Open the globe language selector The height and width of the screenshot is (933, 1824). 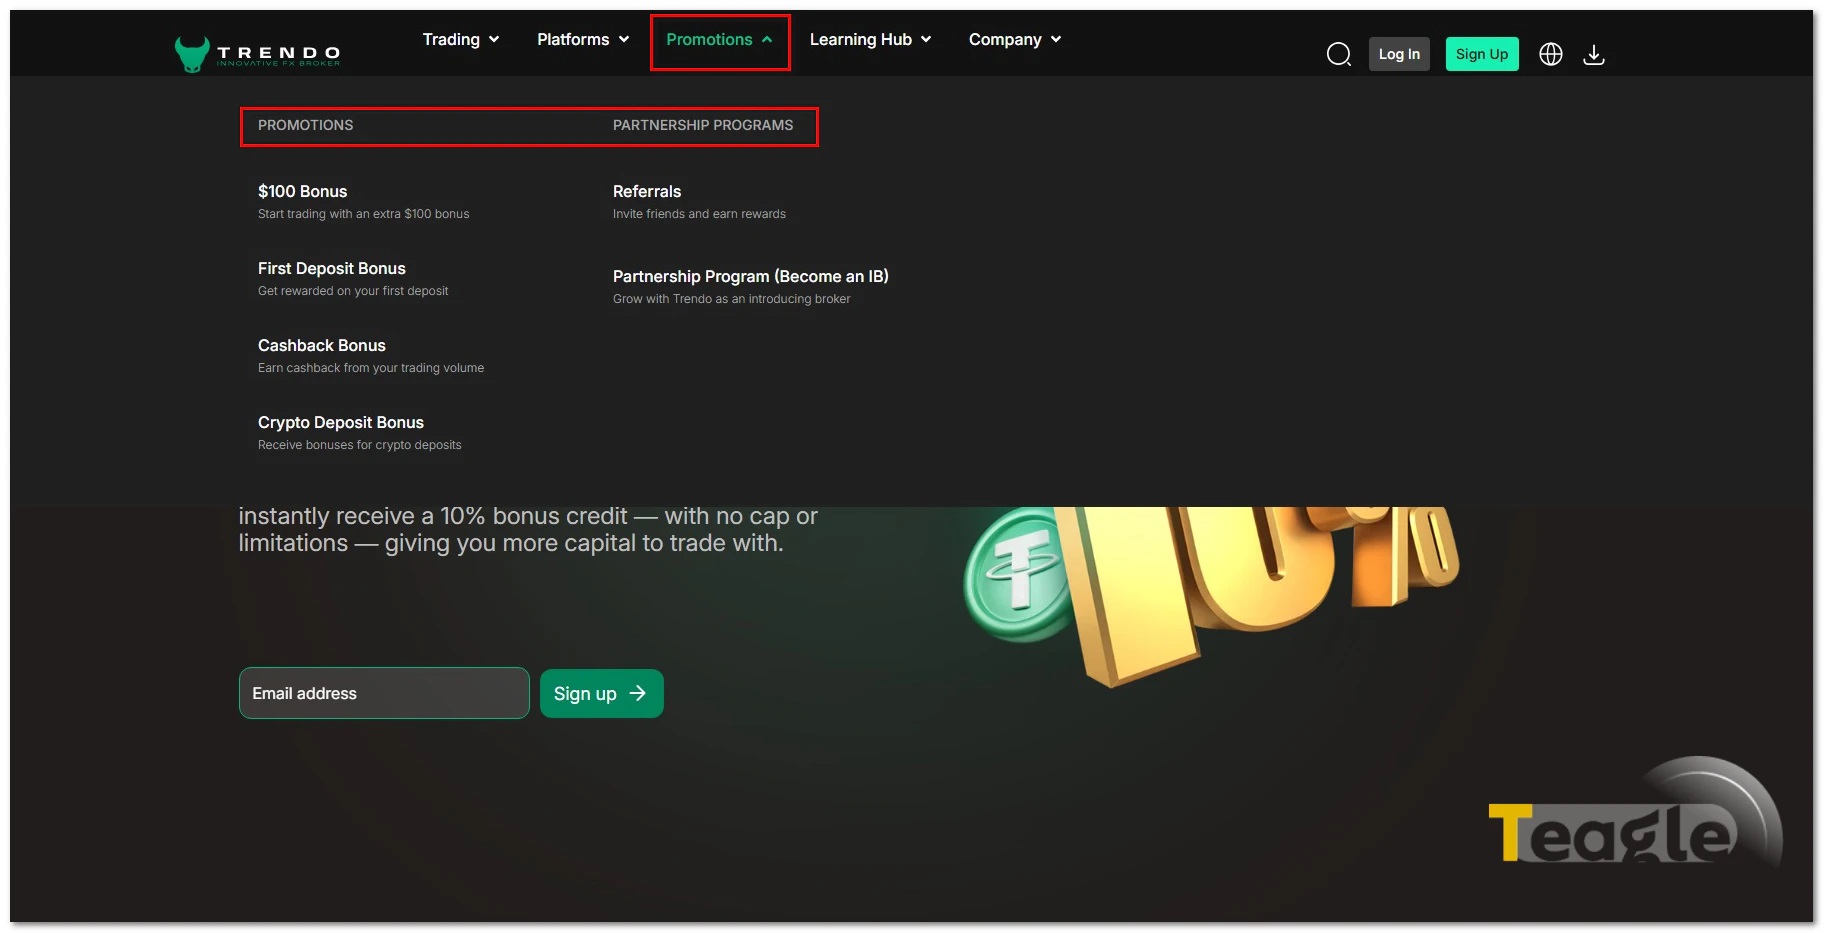click(x=1550, y=54)
